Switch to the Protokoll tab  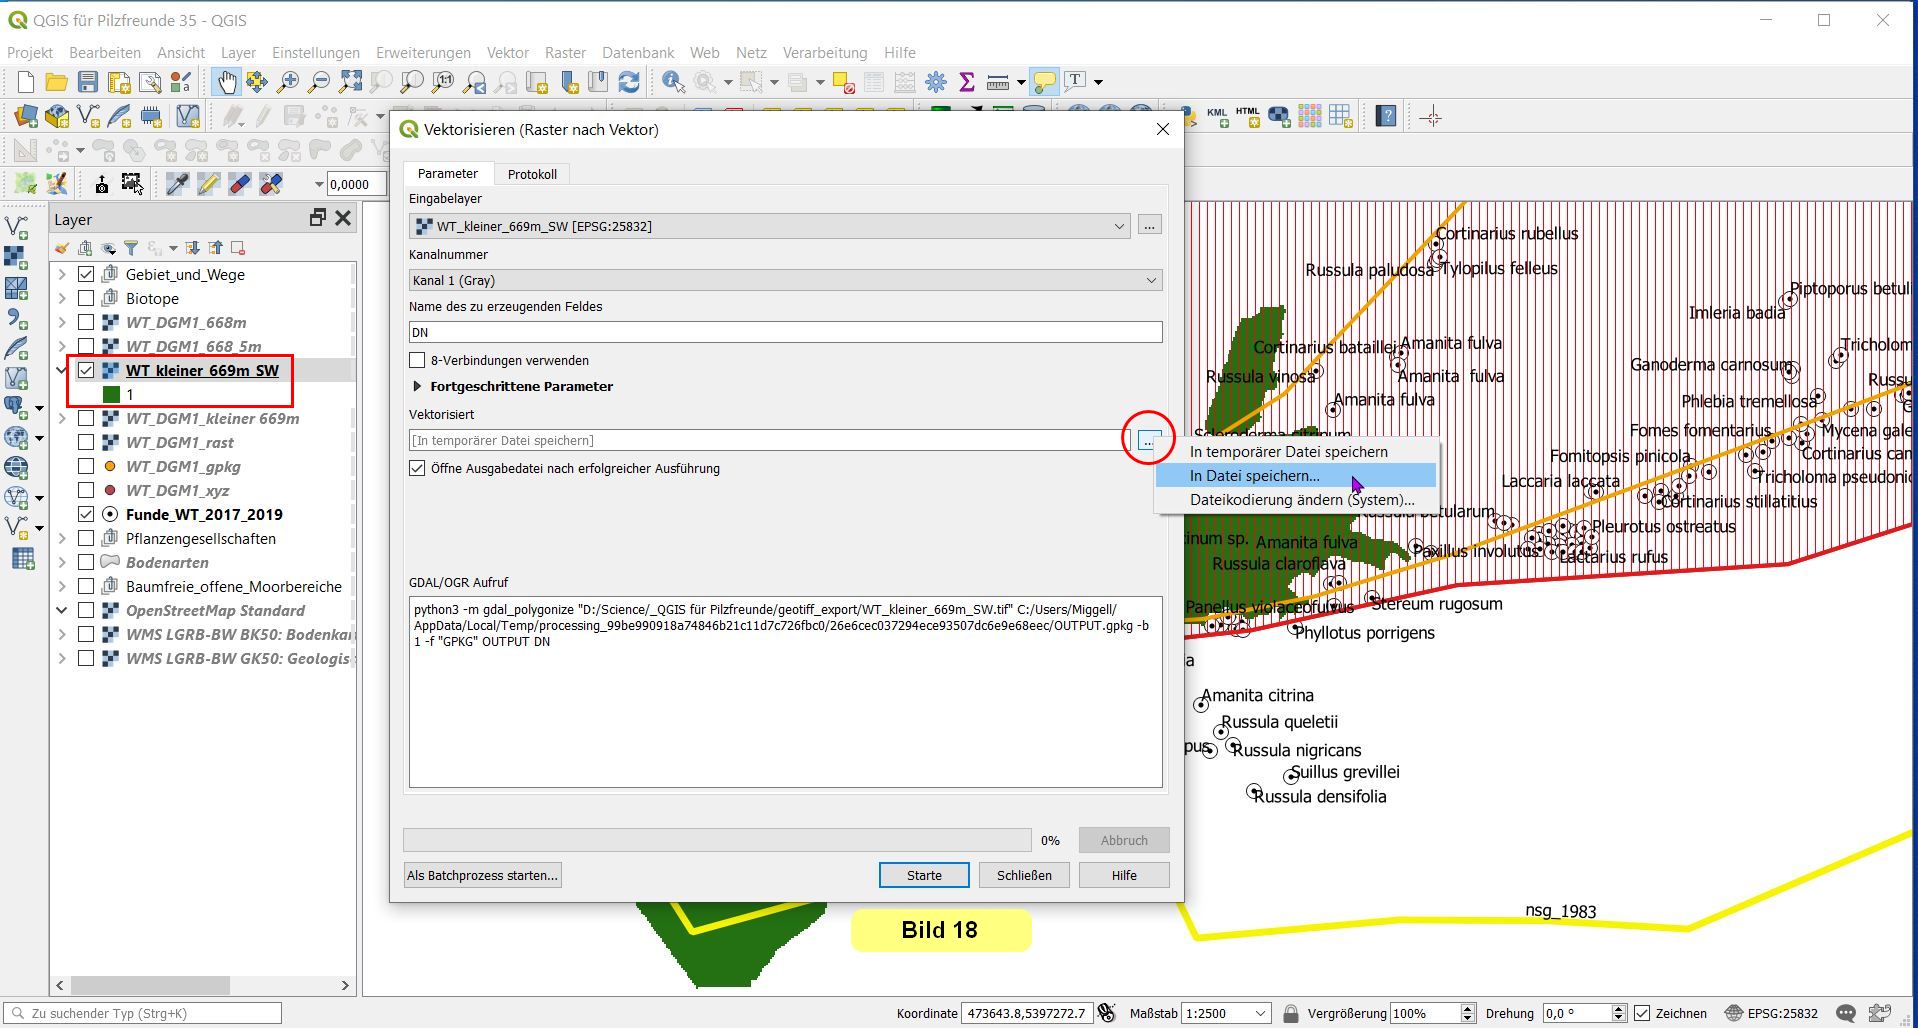tap(532, 174)
